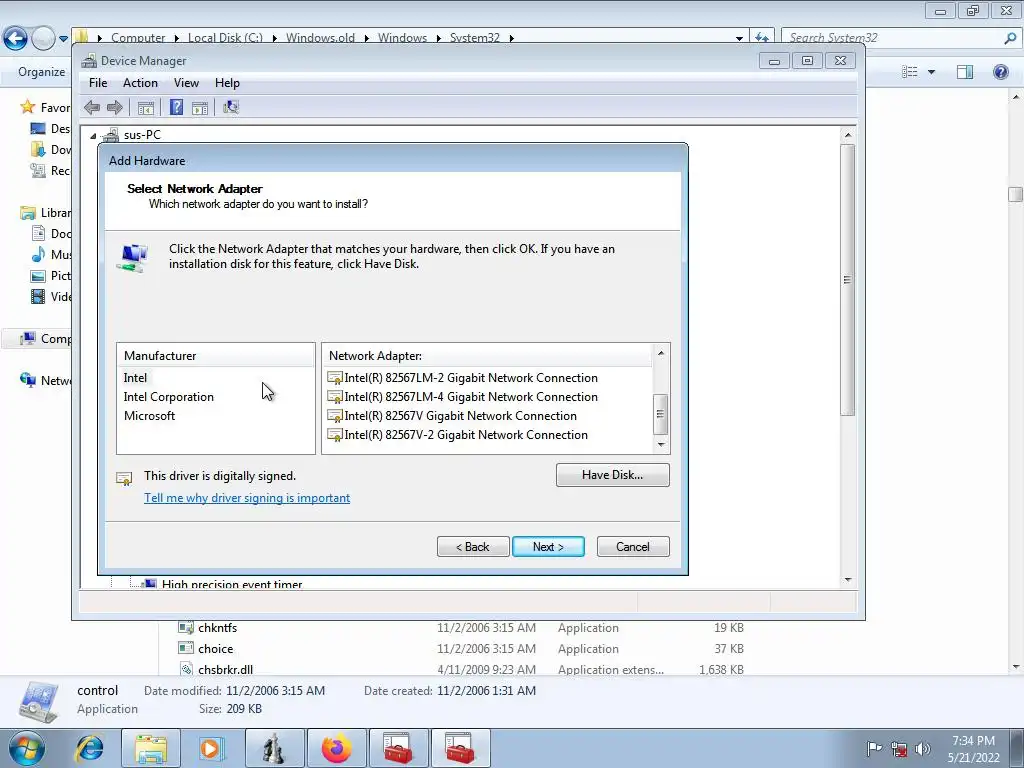Open Tell me why driver signing is important
The width and height of the screenshot is (1024, 768).
[x=247, y=498]
